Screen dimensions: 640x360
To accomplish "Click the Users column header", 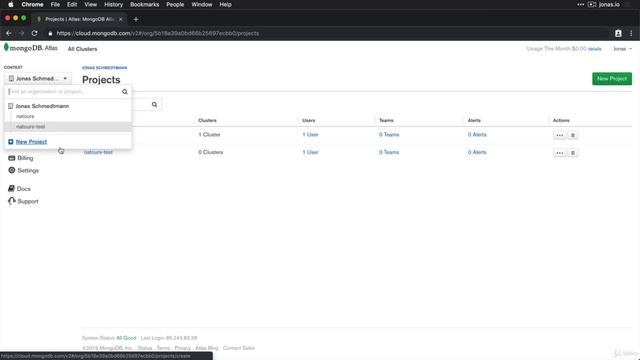I will tap(309, 120).
